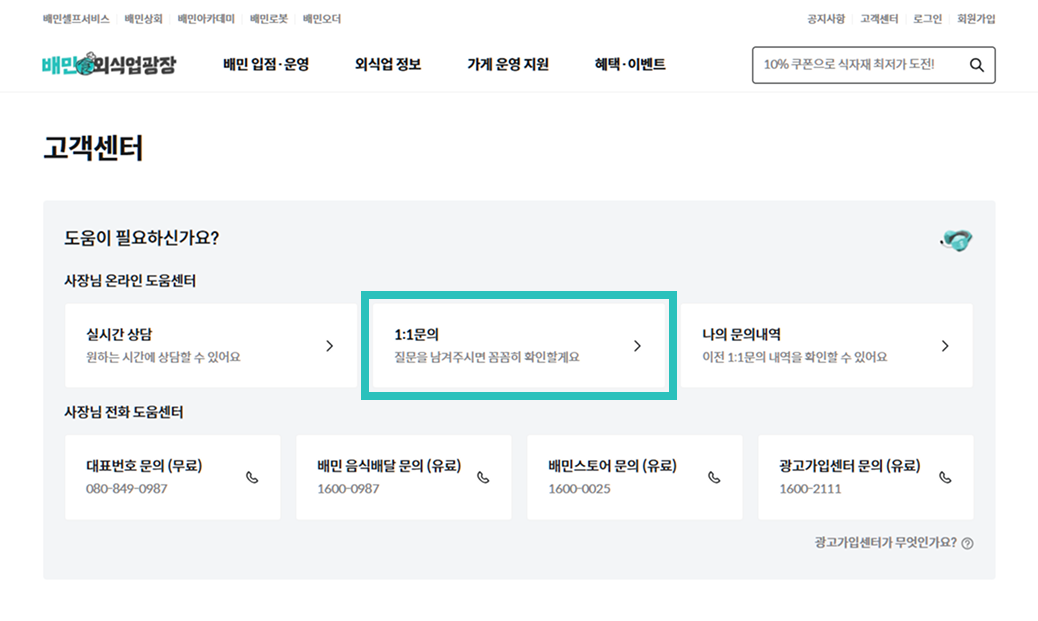1038x621 pixels.
Task: Open the 혜택·이벤트 menu
Action: pyautogui.click(x=630, y=64)
